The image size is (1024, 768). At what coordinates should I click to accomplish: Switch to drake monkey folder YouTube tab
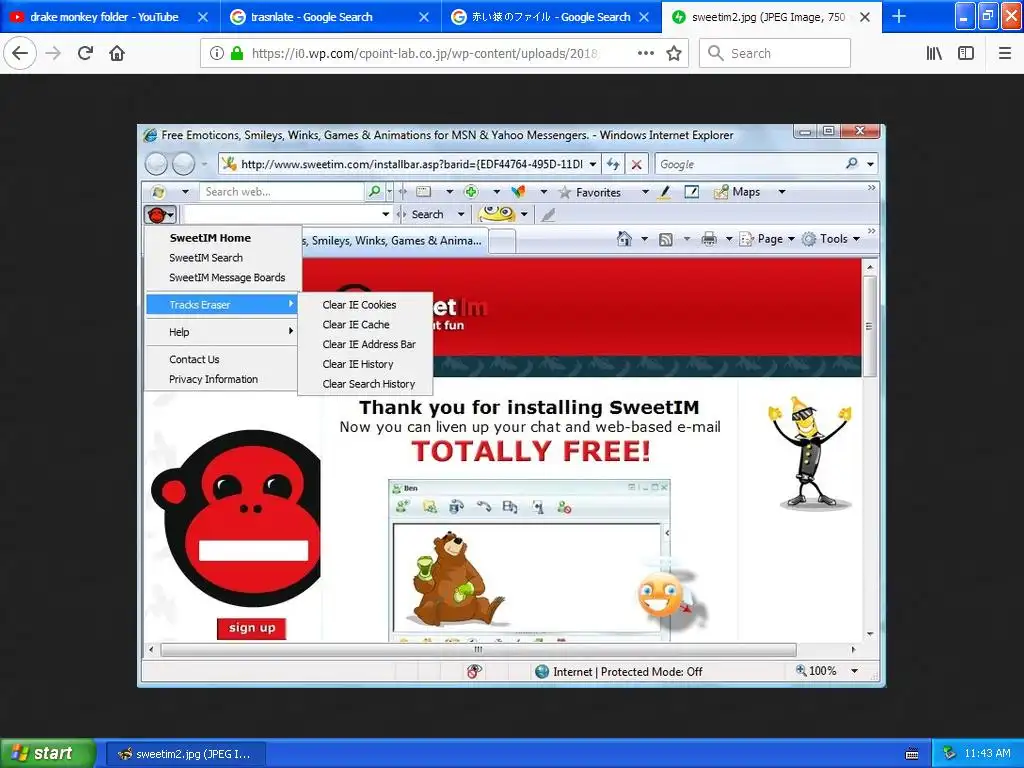104,17
